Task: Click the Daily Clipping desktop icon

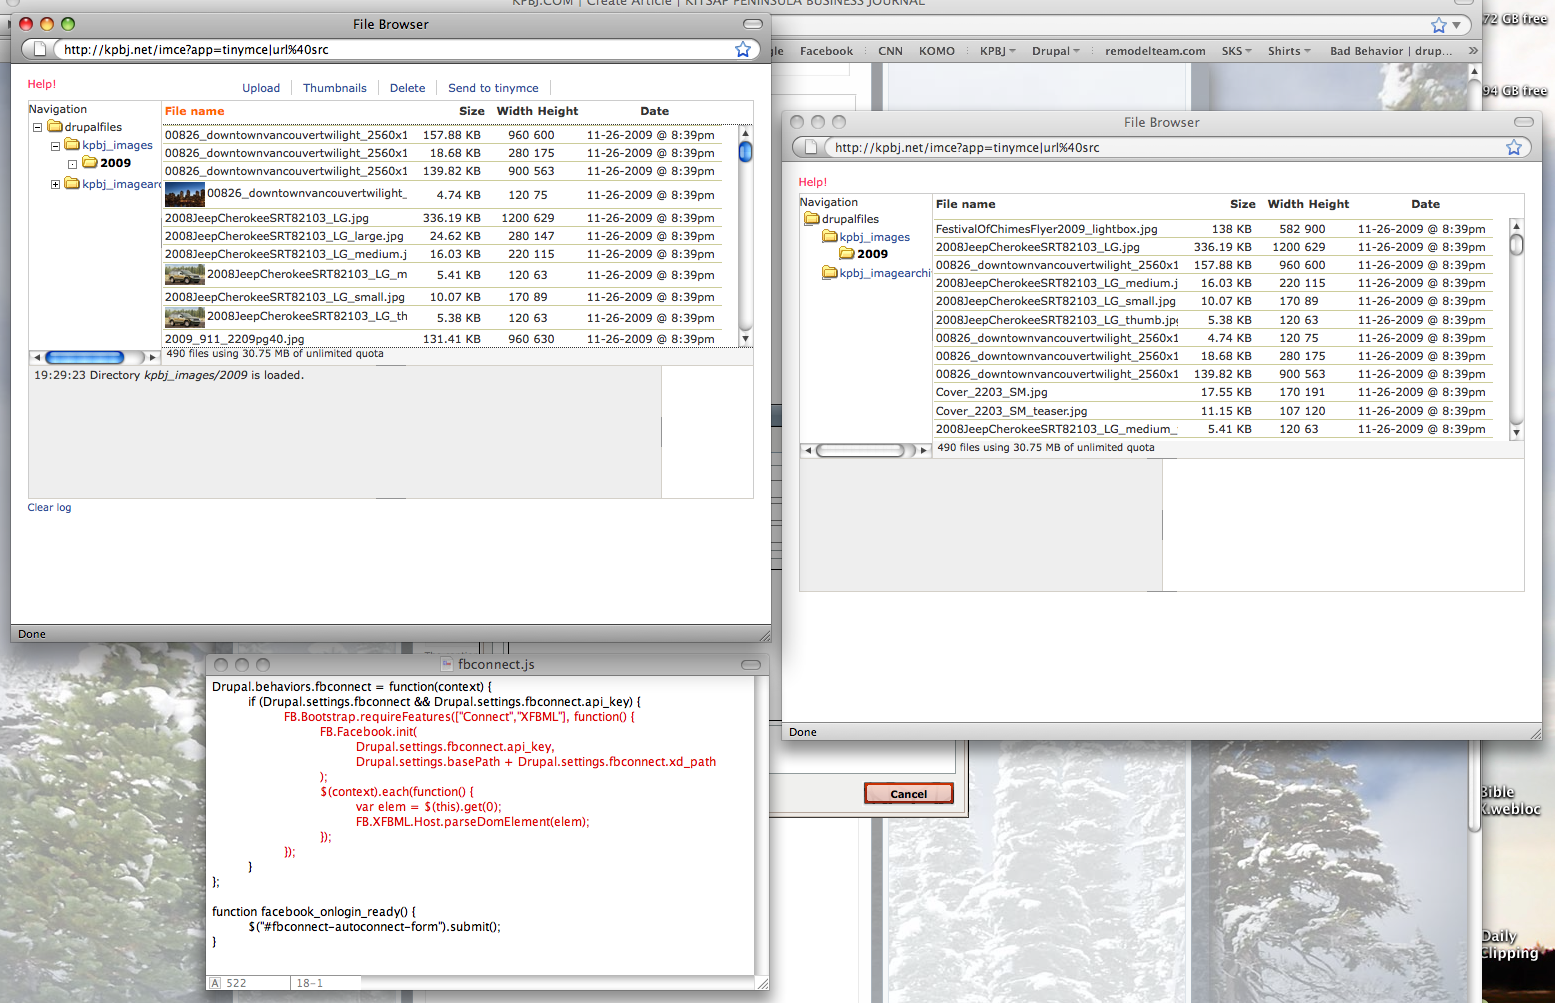Action: coord(1510,944)
